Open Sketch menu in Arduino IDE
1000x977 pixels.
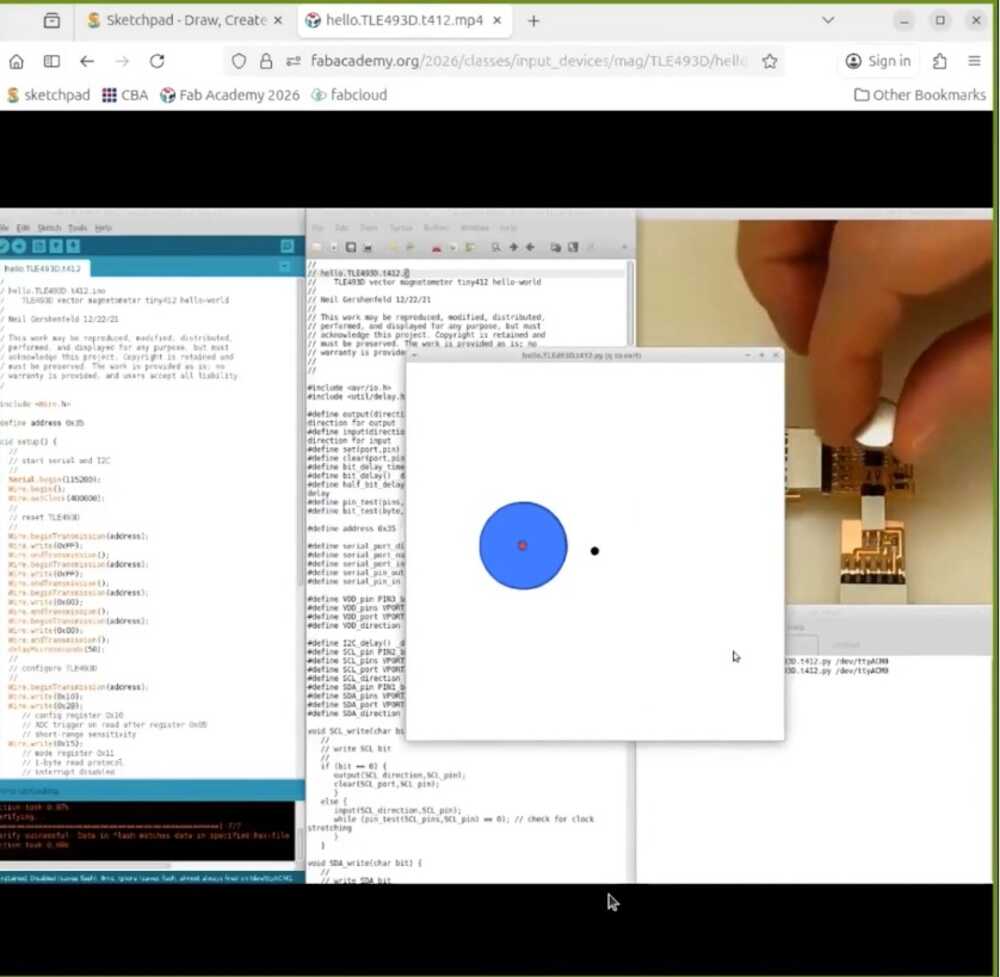click(49, 228)
